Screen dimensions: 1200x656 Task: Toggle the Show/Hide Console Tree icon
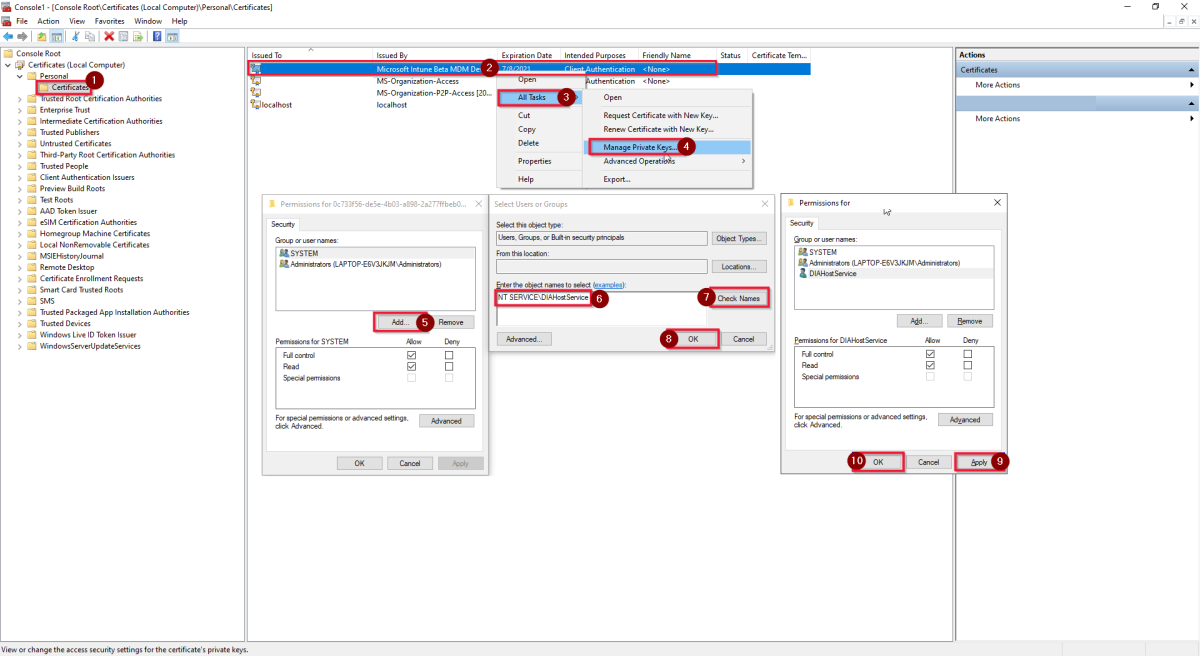click(x=57, y=37)
